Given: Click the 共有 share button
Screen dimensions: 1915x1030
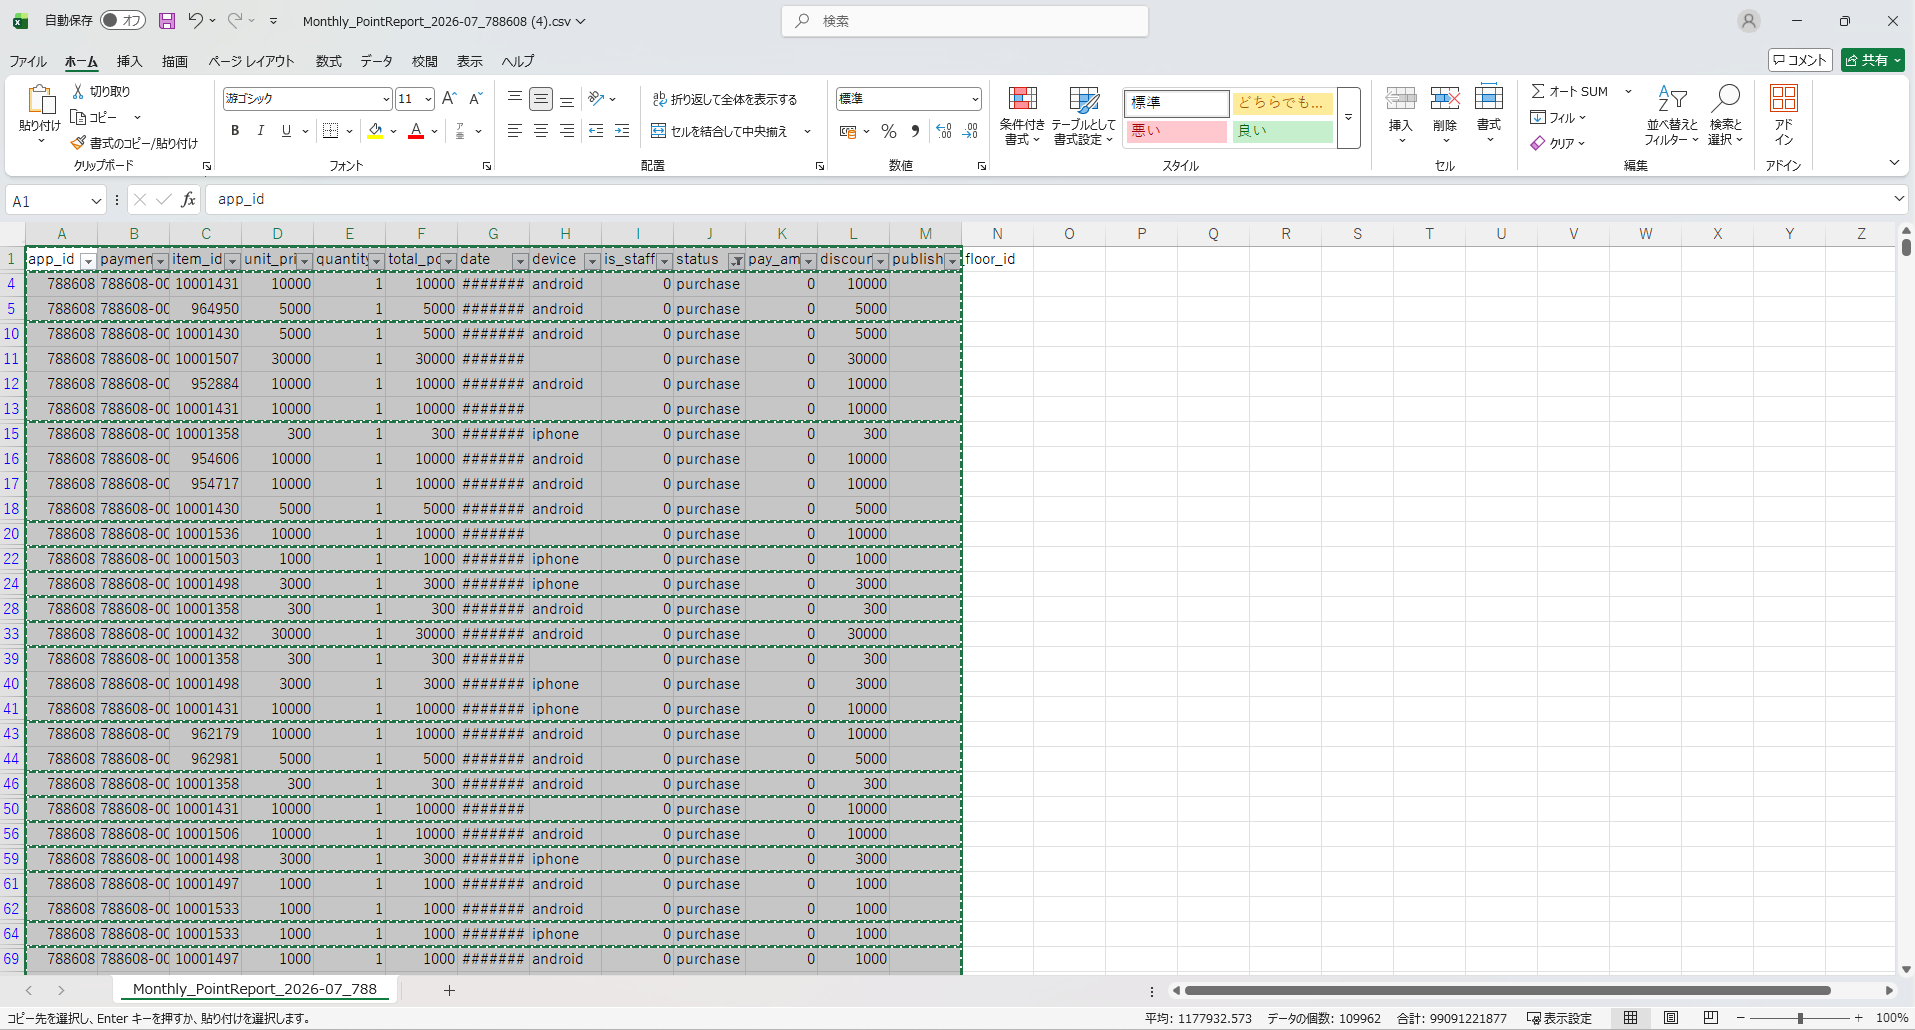Looking at the screenshot, I should pos(1873,60).
